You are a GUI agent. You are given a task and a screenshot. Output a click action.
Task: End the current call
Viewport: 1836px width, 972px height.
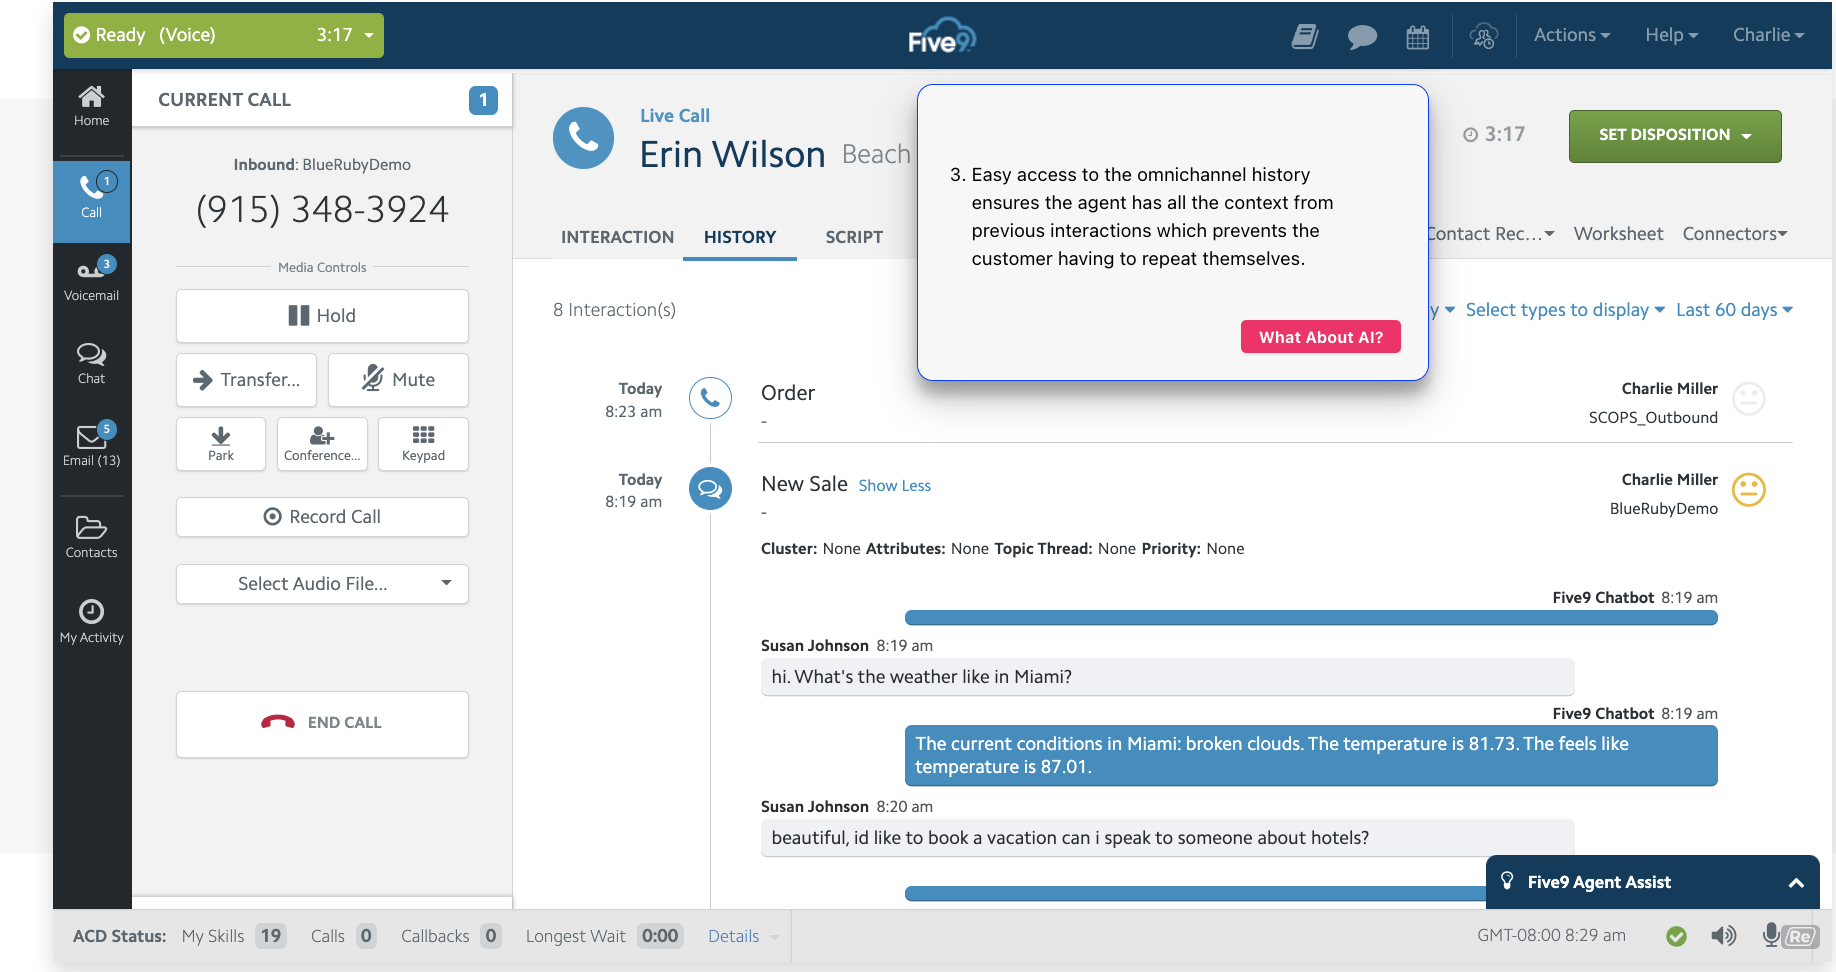pos(322,724)
